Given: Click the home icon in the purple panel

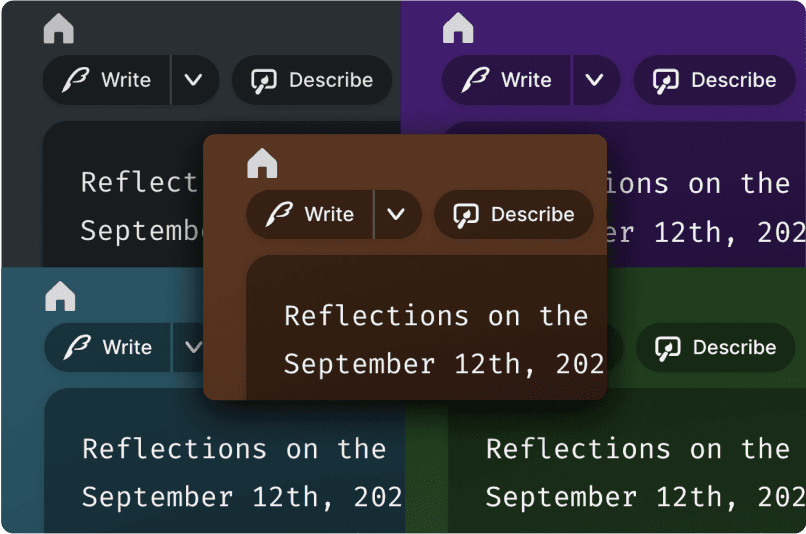Looking at the screenshot, I should [458, 28].
